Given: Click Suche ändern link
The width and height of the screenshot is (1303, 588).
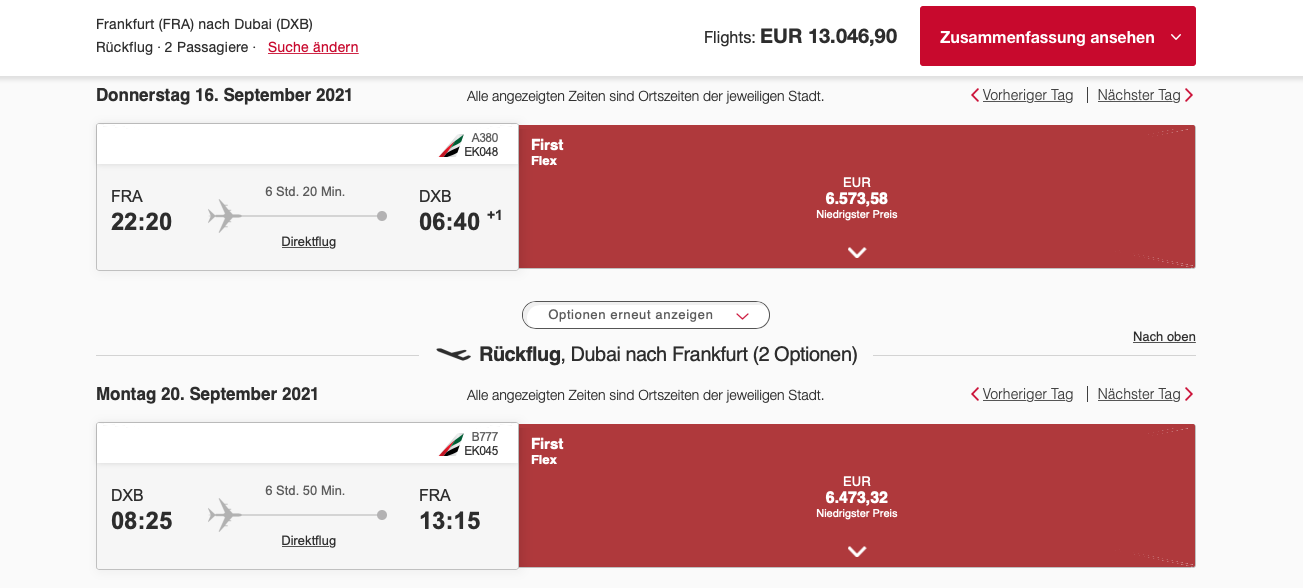Looking at the screenshot, I should (313, 47).
